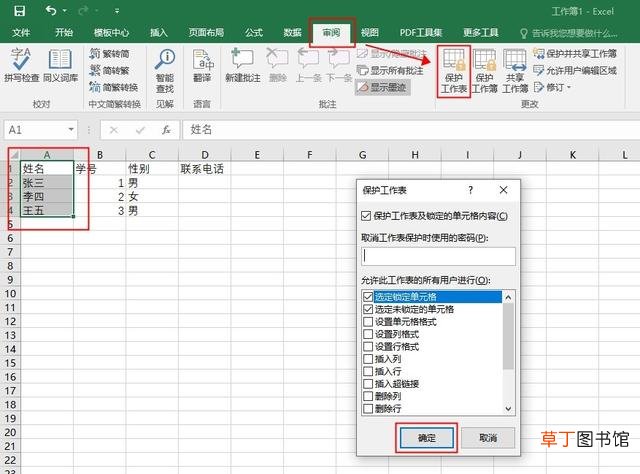Click the Name Box showing A1
This screenshot has height=474, width=640.
click(x=36, y=130)
